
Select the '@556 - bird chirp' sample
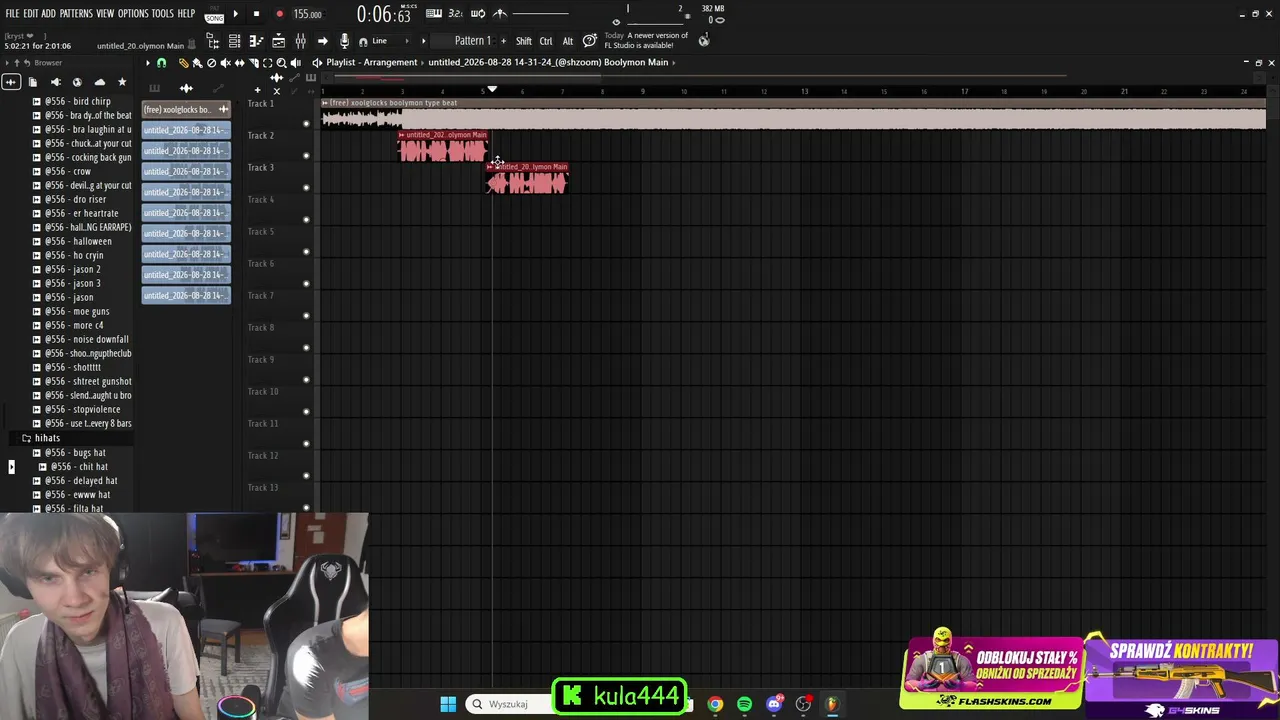point(77,101)
